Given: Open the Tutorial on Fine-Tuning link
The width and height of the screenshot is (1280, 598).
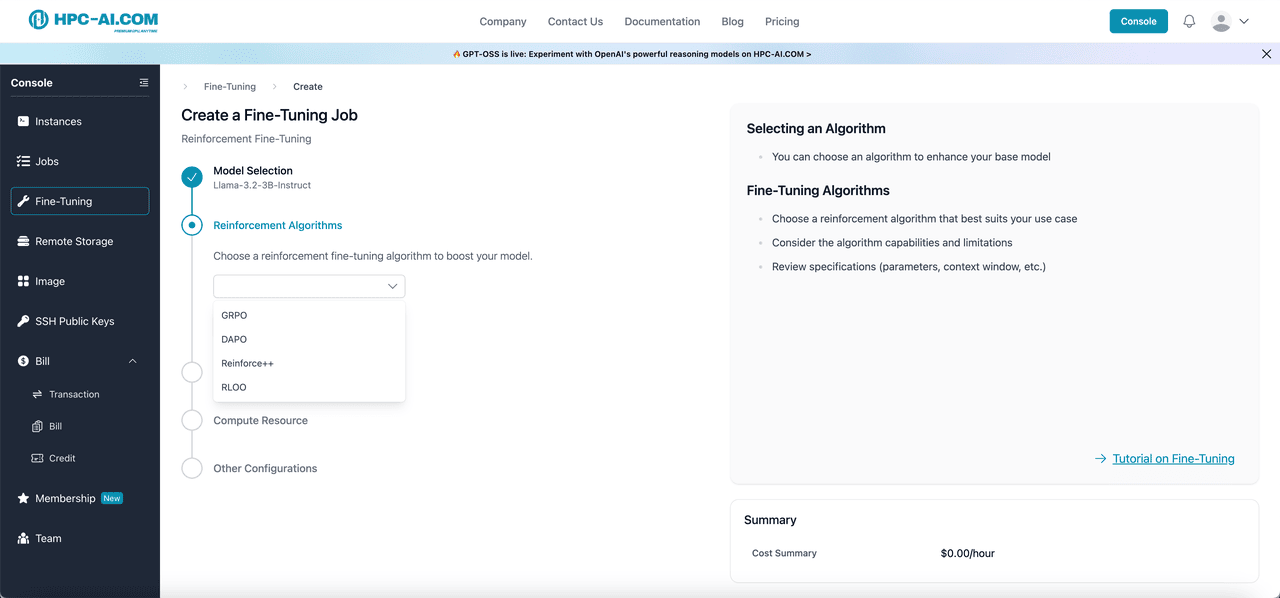Looking at the screenshot, I should click(1173, 459).
